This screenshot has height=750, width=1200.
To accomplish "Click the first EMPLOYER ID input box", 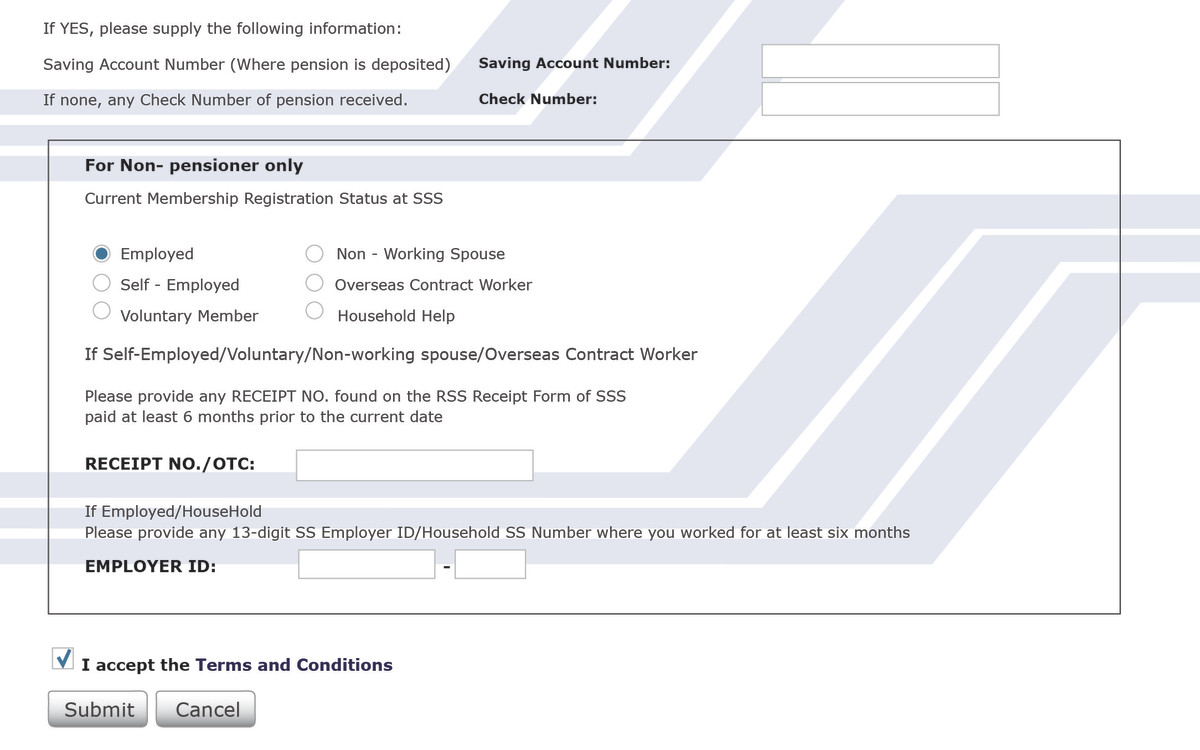I will pyautogui.click(x=366, y=564).
